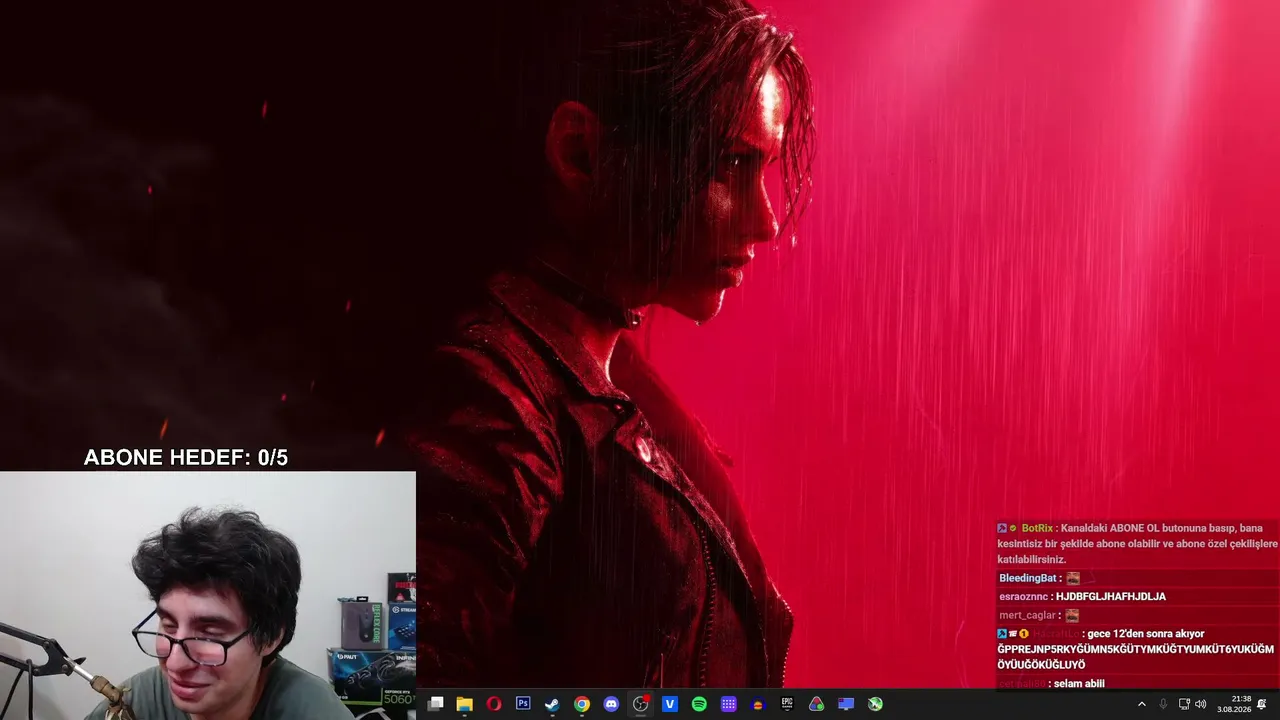Open Photoshop from the taskbar
This screenshot has width=1280, height=720.
[523, 704]
